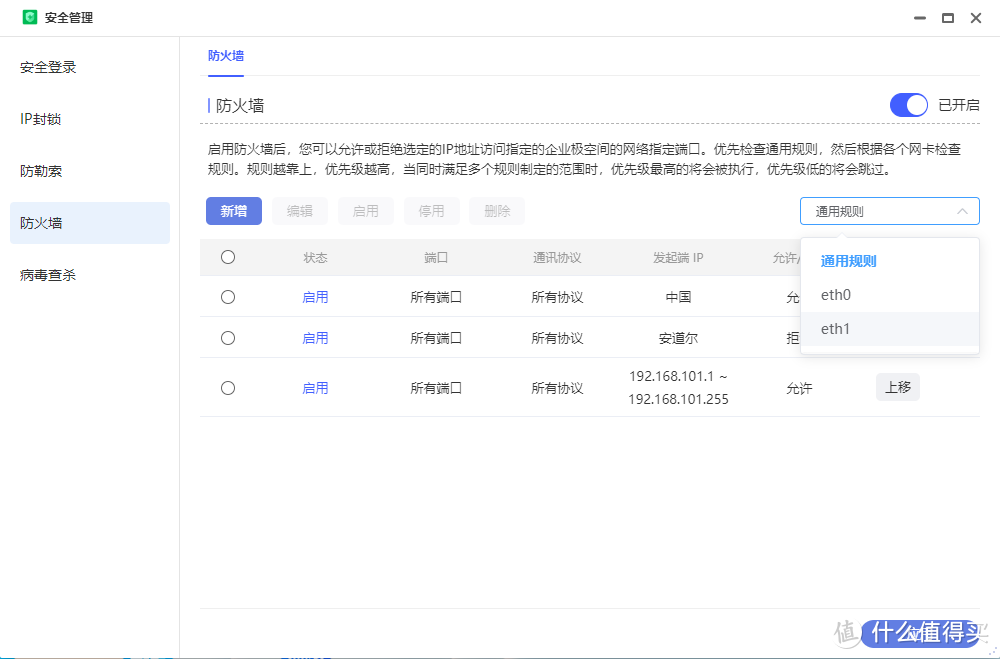
Task: Click 上移 to move the rule up
Action: click(x=897, y=387)
